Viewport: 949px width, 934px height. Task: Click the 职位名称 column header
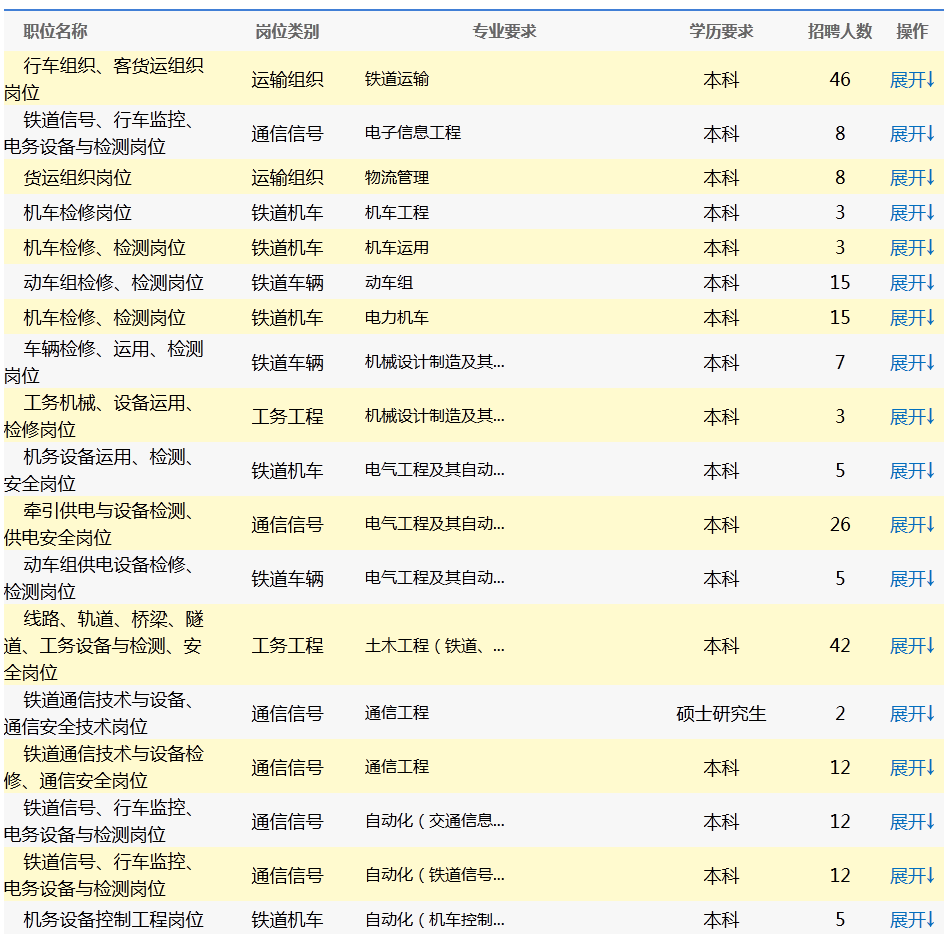(x=55, y=31)
